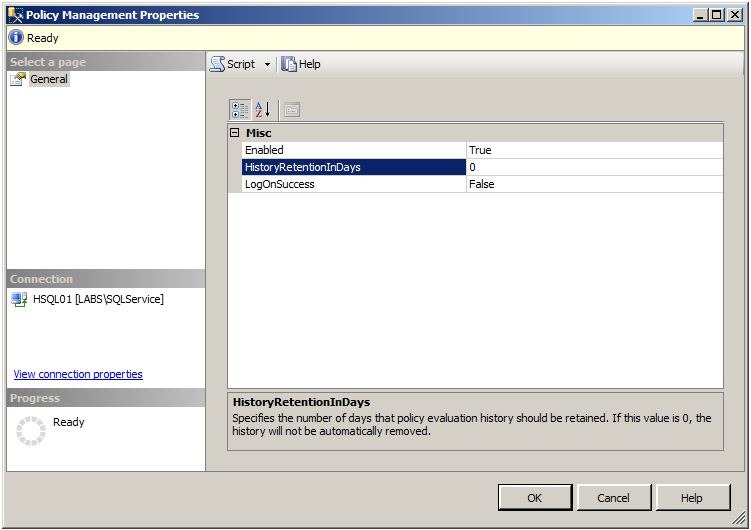Maximize the Policy Management Properties window
The height and width of the screenshot is (530, 751).
717,15
